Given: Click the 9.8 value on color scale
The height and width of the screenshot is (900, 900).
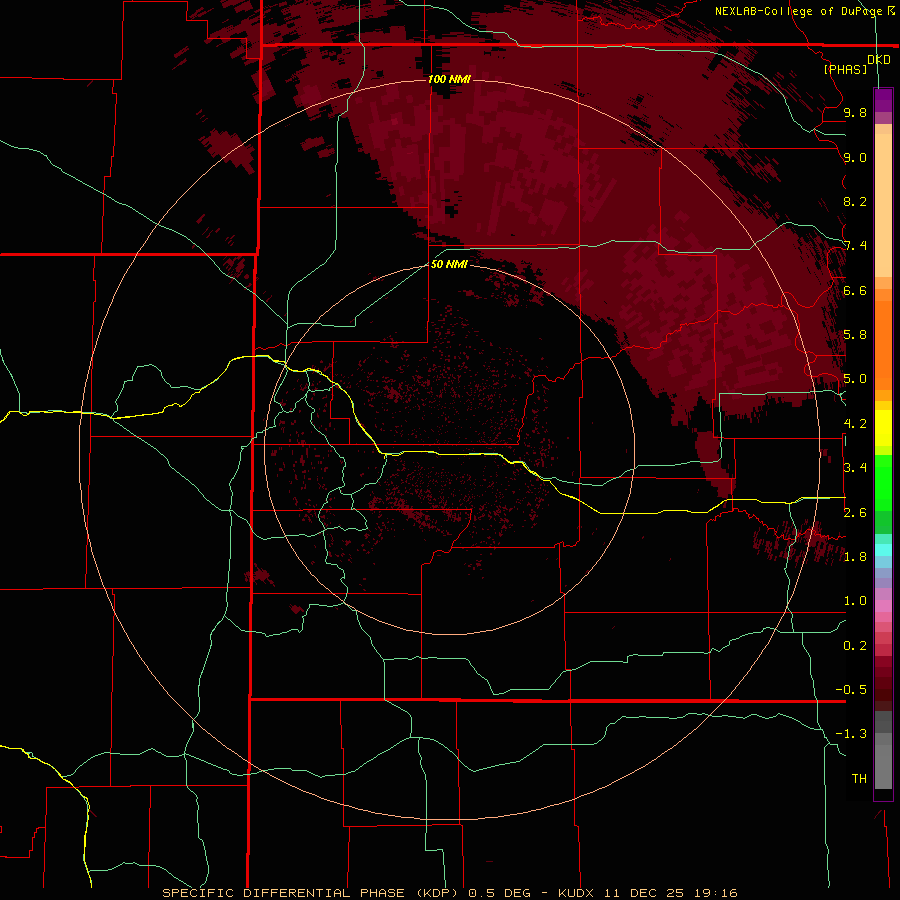Looking at the screenshot, I should coord(855,112).
